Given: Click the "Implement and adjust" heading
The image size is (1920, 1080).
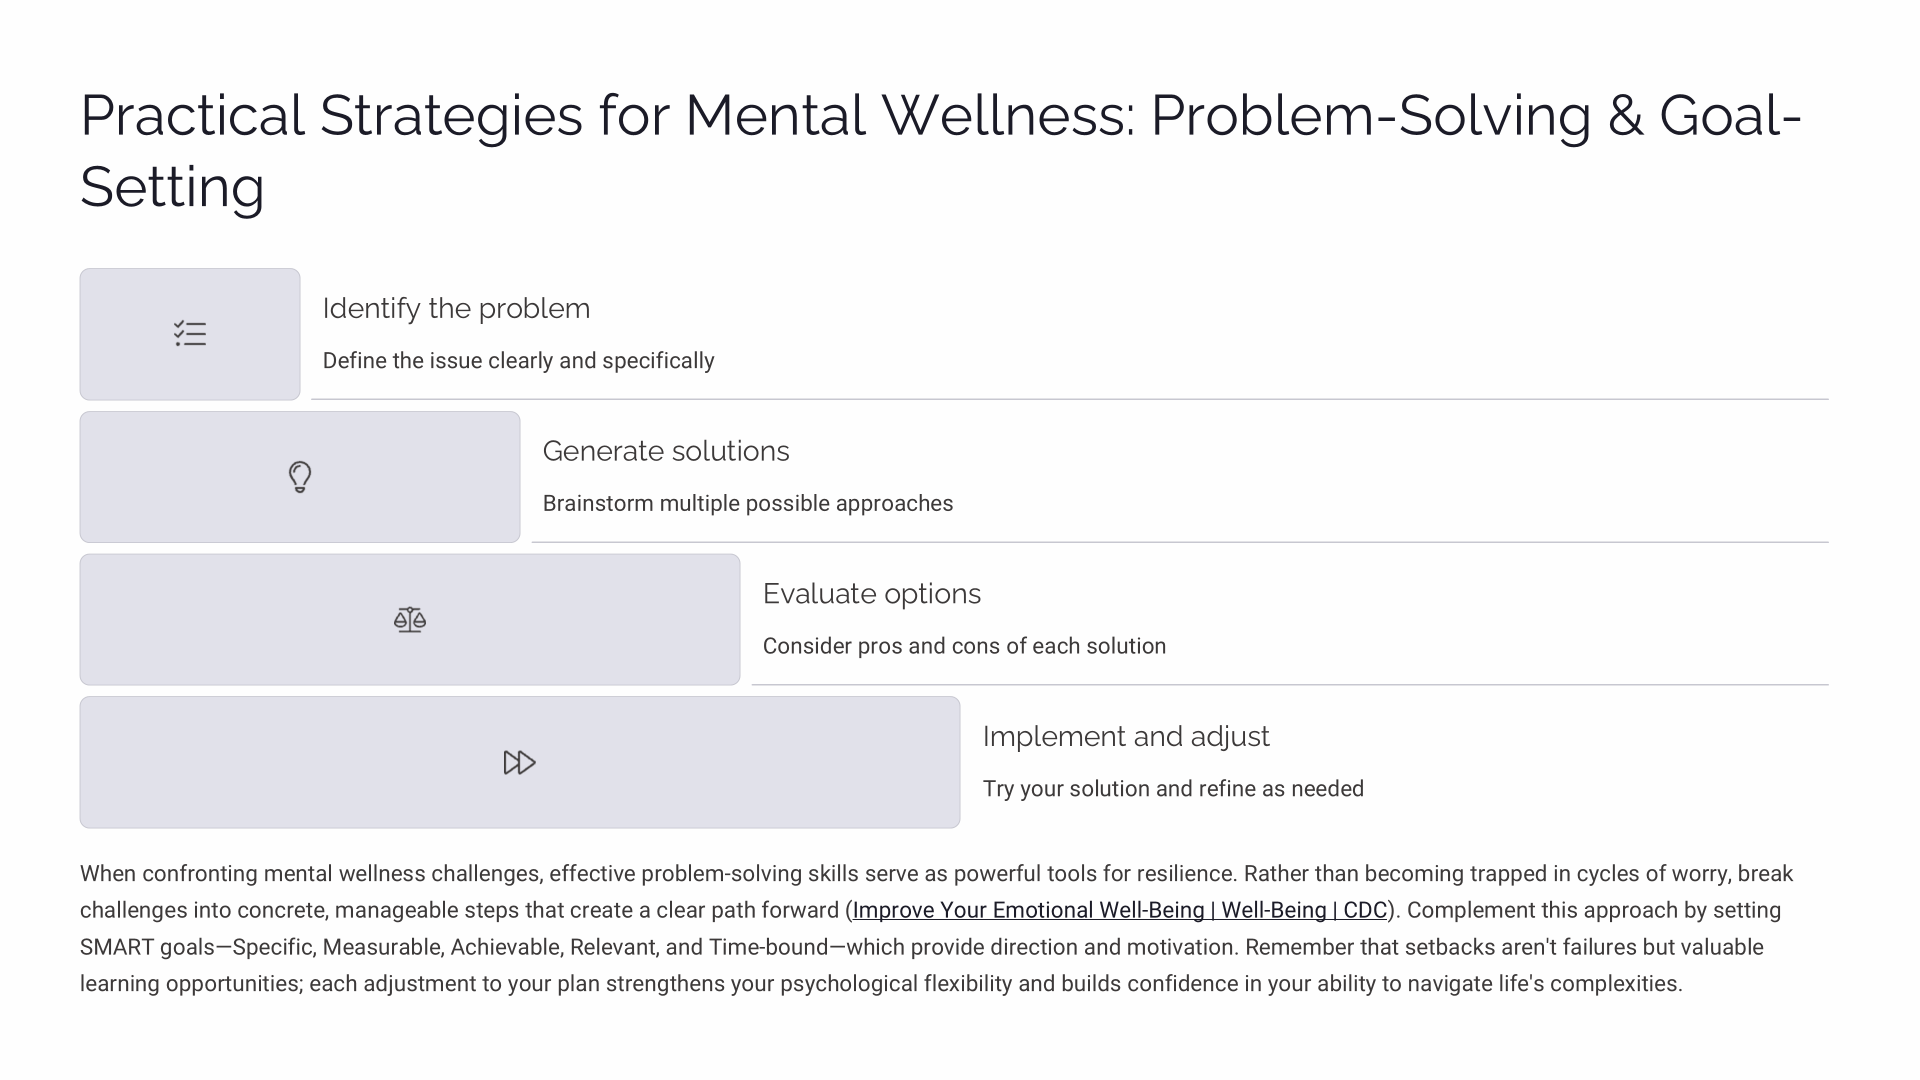Looking at the screenshot, I should 1126,737.
